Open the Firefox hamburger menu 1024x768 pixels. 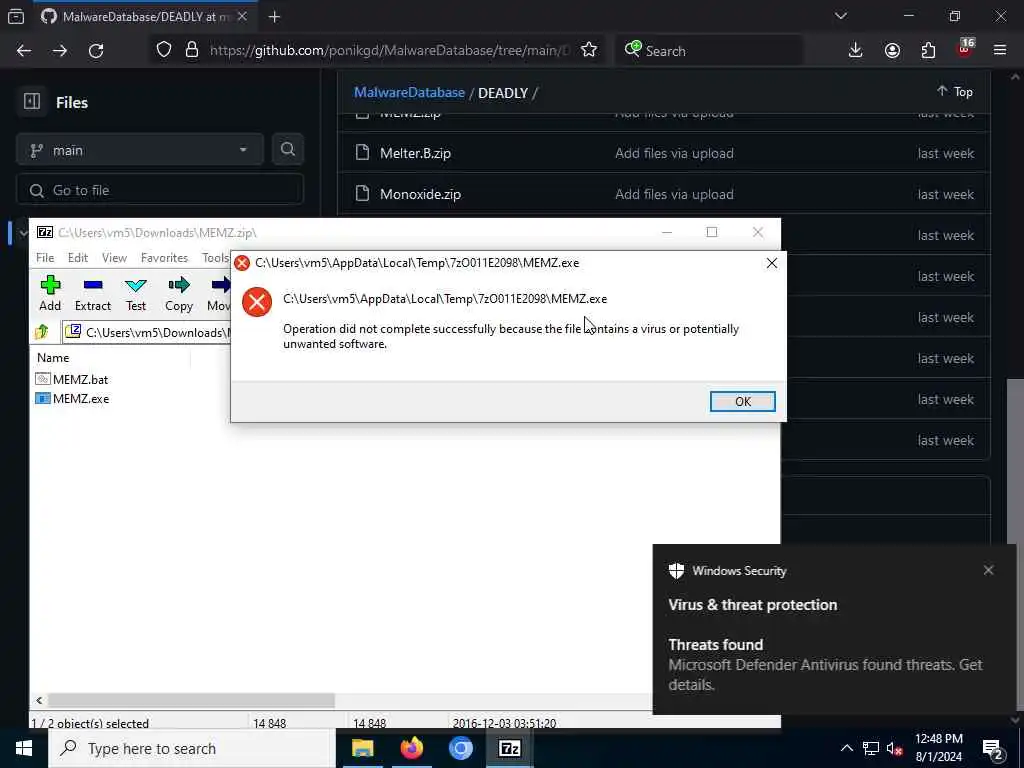click(x=1000, y=50)
